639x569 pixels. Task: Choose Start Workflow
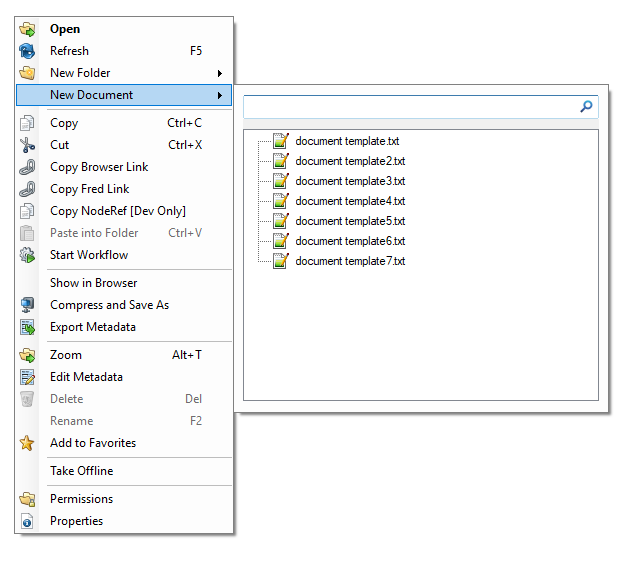coord(124,255)
